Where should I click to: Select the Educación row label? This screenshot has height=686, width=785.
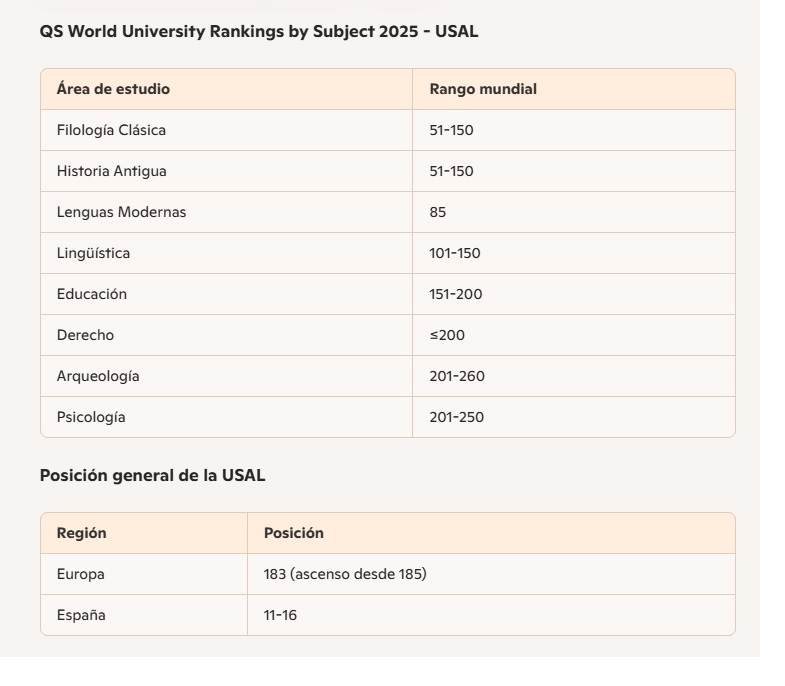[x=92, y=294]
